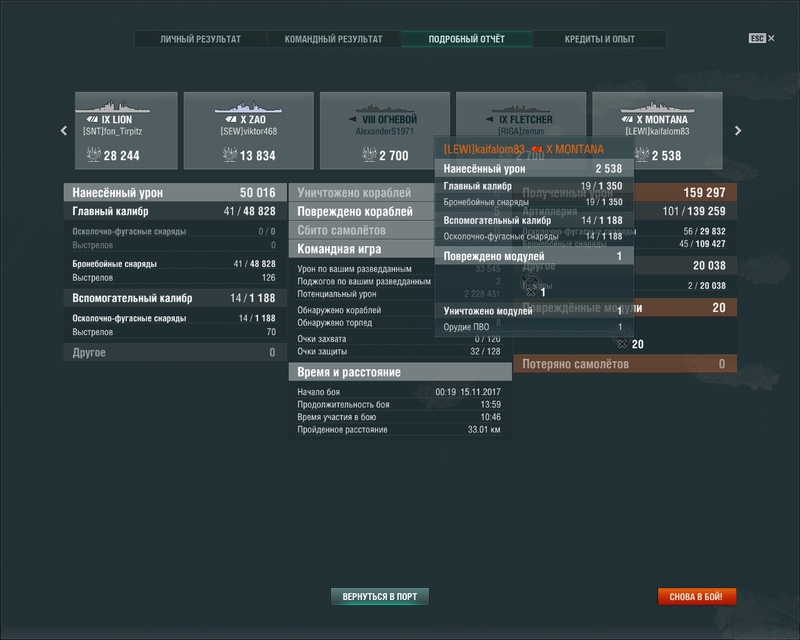Switch to Командный результат tab
Screen dimensions: 800x640
click(333, 39)
